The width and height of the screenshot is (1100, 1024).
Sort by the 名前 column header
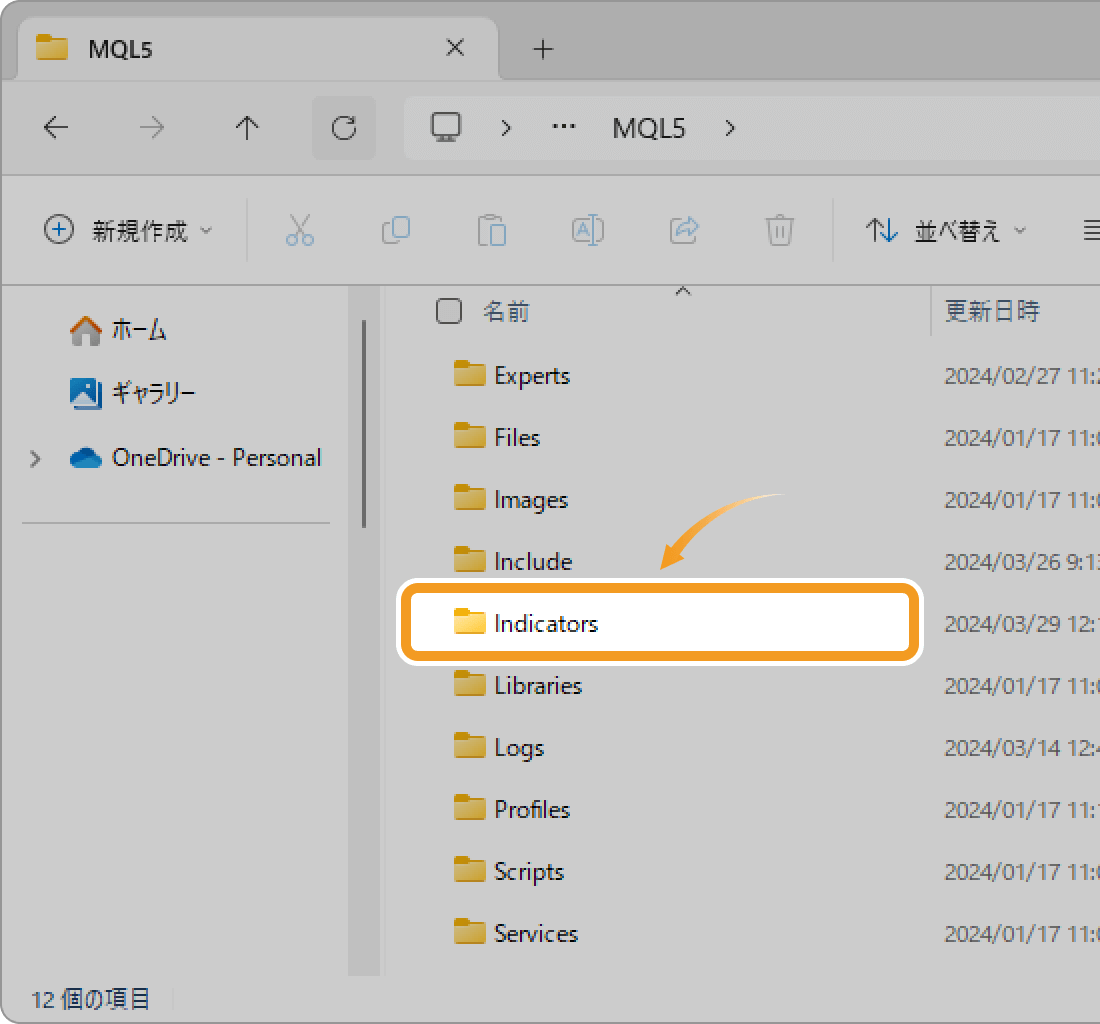pyautogui.click(x=506, y=311)
